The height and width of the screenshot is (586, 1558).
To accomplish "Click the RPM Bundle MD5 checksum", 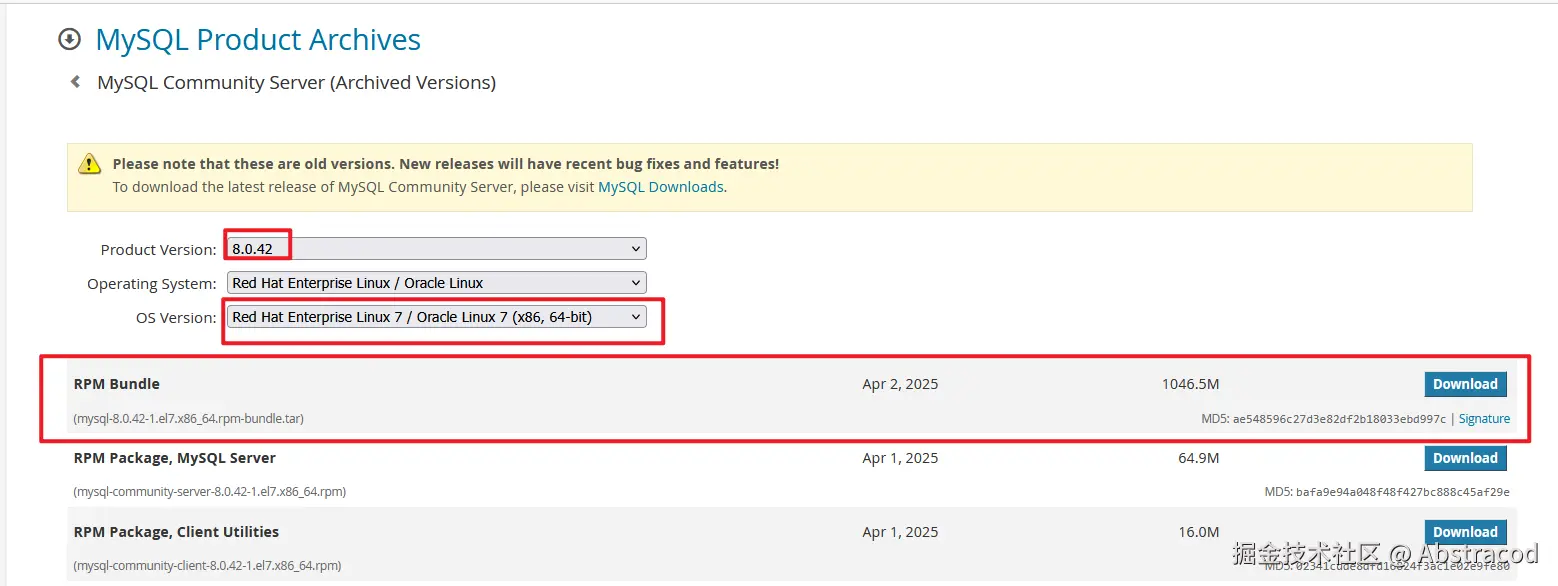I will point(1339,419).
